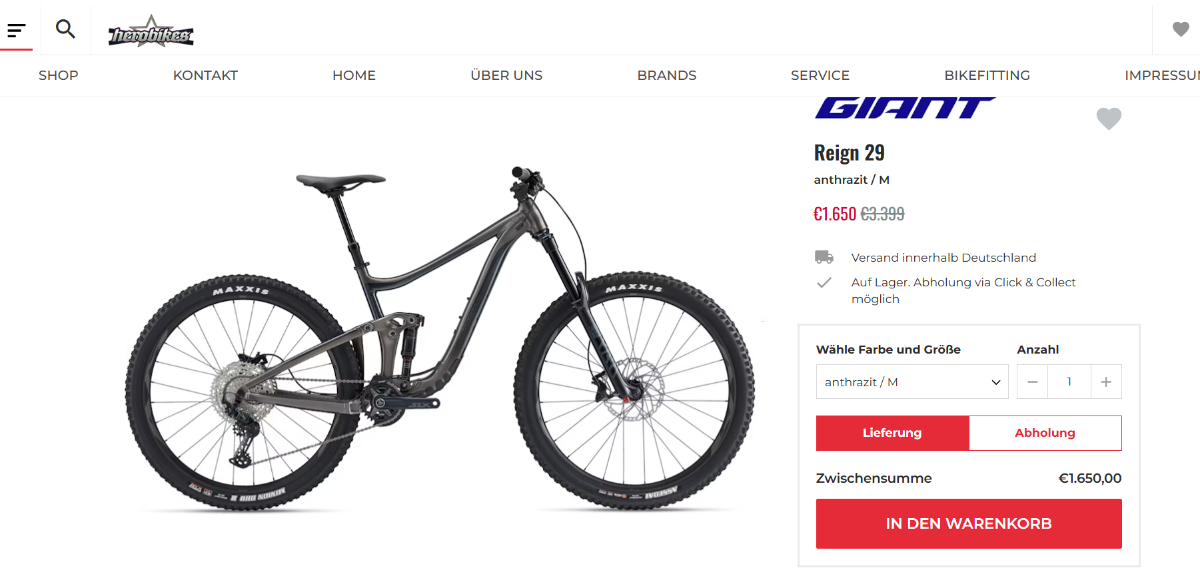Add Reign 29 to favorites heart
Image resolution: width=1200 pixels, height=584 pixels.
coord(1109,119)
